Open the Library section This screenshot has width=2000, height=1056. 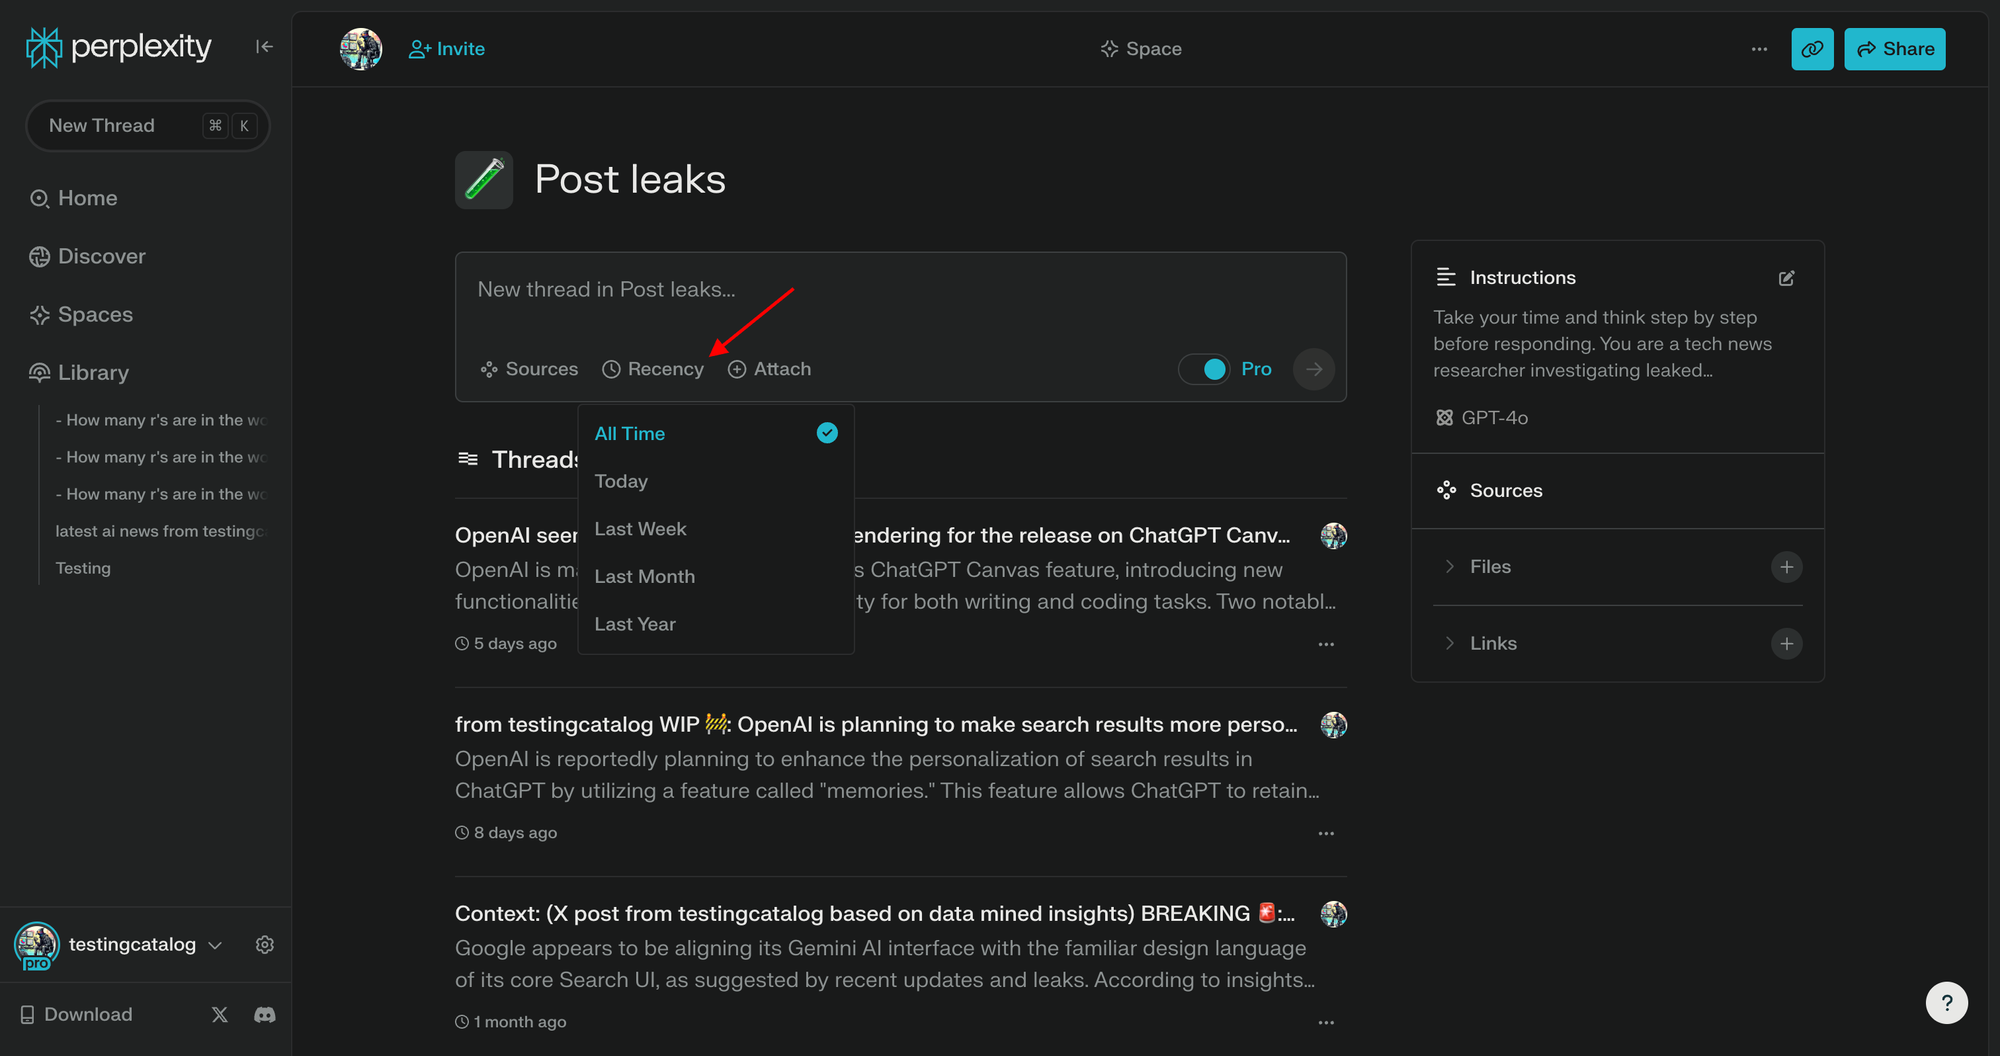79,372
